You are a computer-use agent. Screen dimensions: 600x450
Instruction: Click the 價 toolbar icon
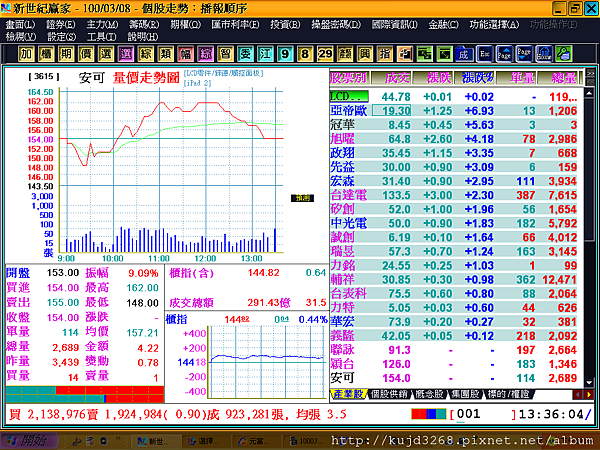(x=86, y=54)
